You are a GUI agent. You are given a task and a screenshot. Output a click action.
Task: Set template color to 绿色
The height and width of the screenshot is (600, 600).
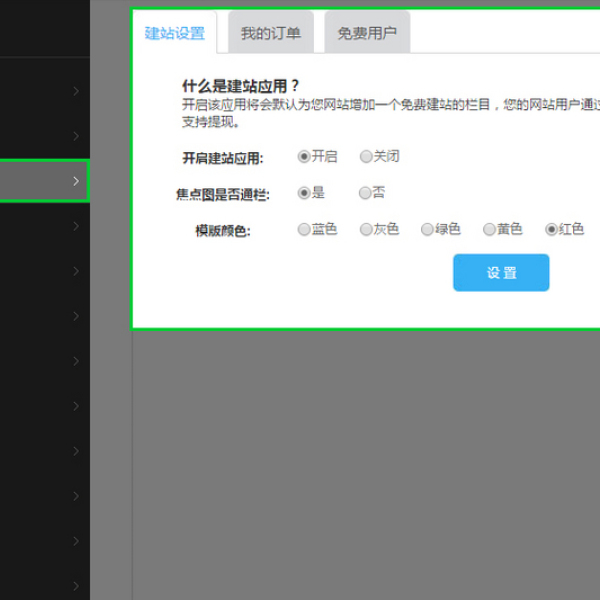click(427, 229)
